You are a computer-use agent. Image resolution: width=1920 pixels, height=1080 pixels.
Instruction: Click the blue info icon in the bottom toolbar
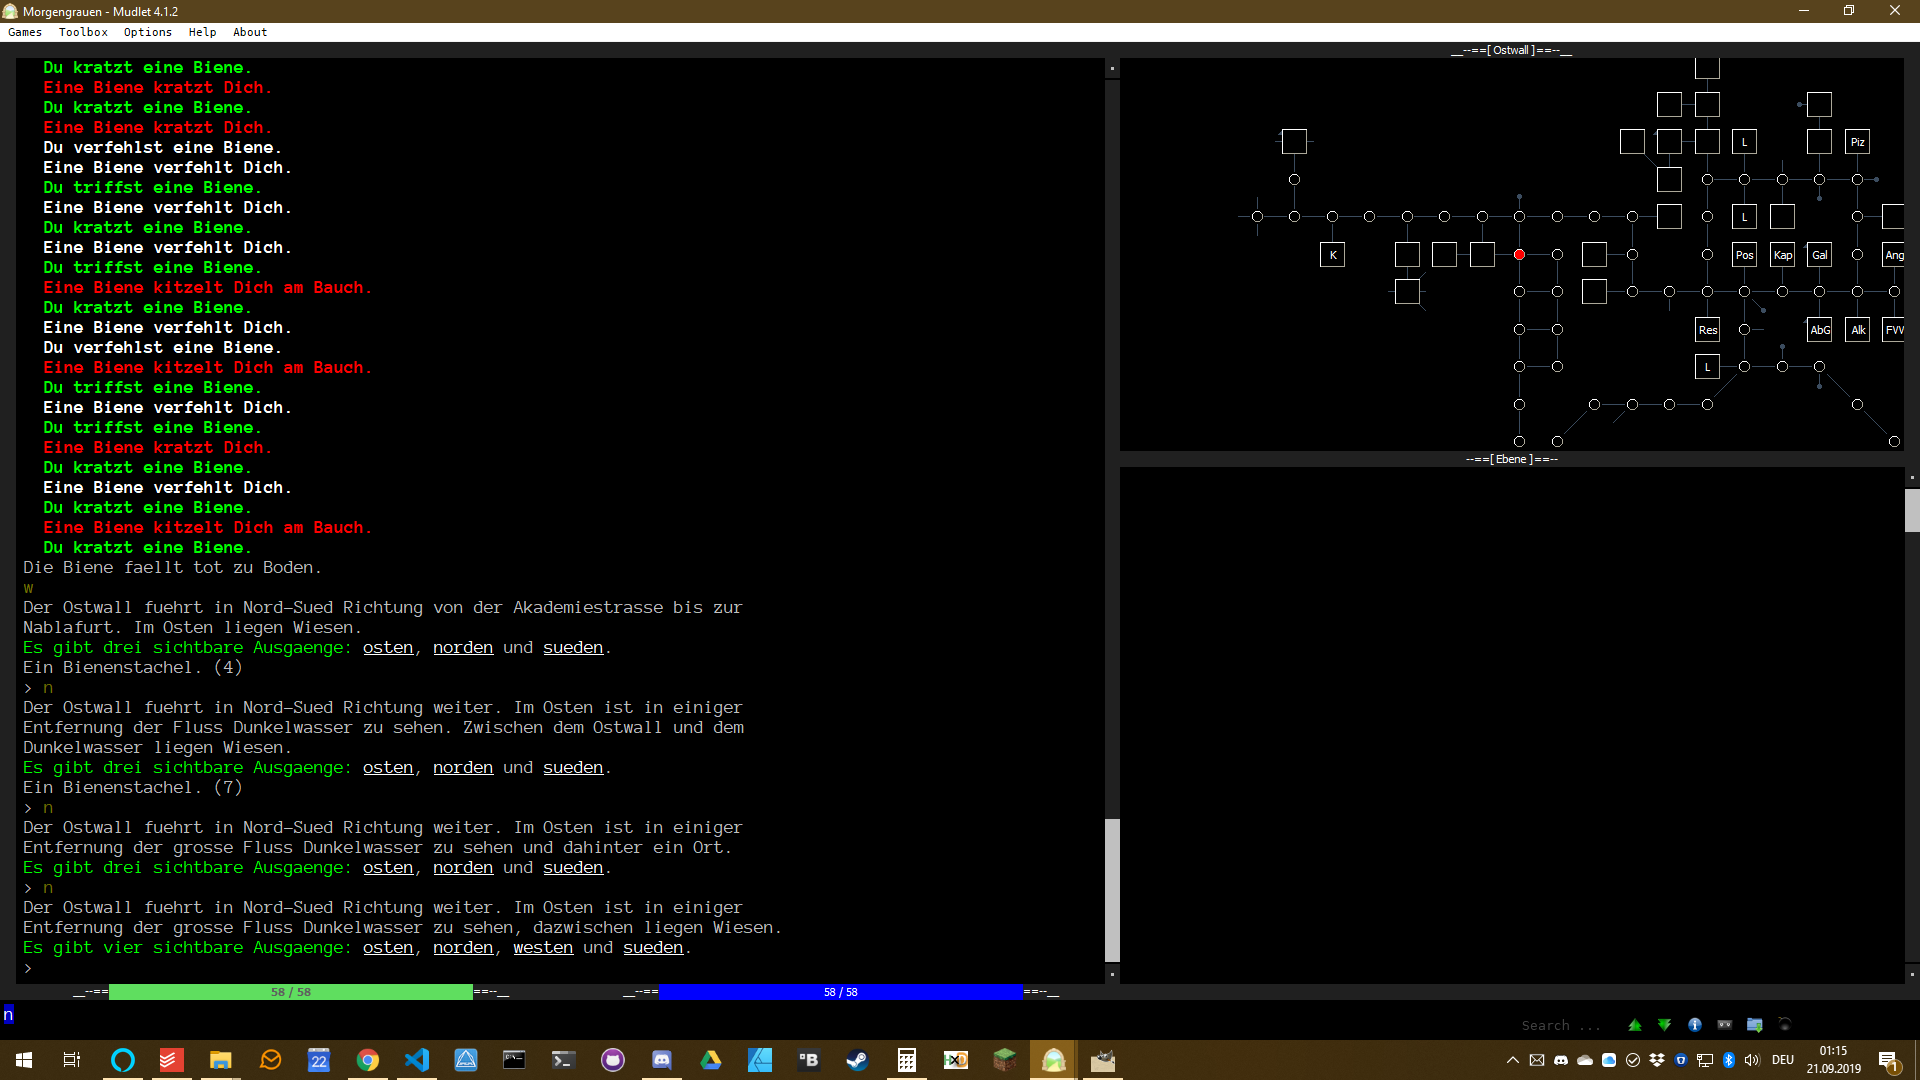[x=1695, y=1025]
